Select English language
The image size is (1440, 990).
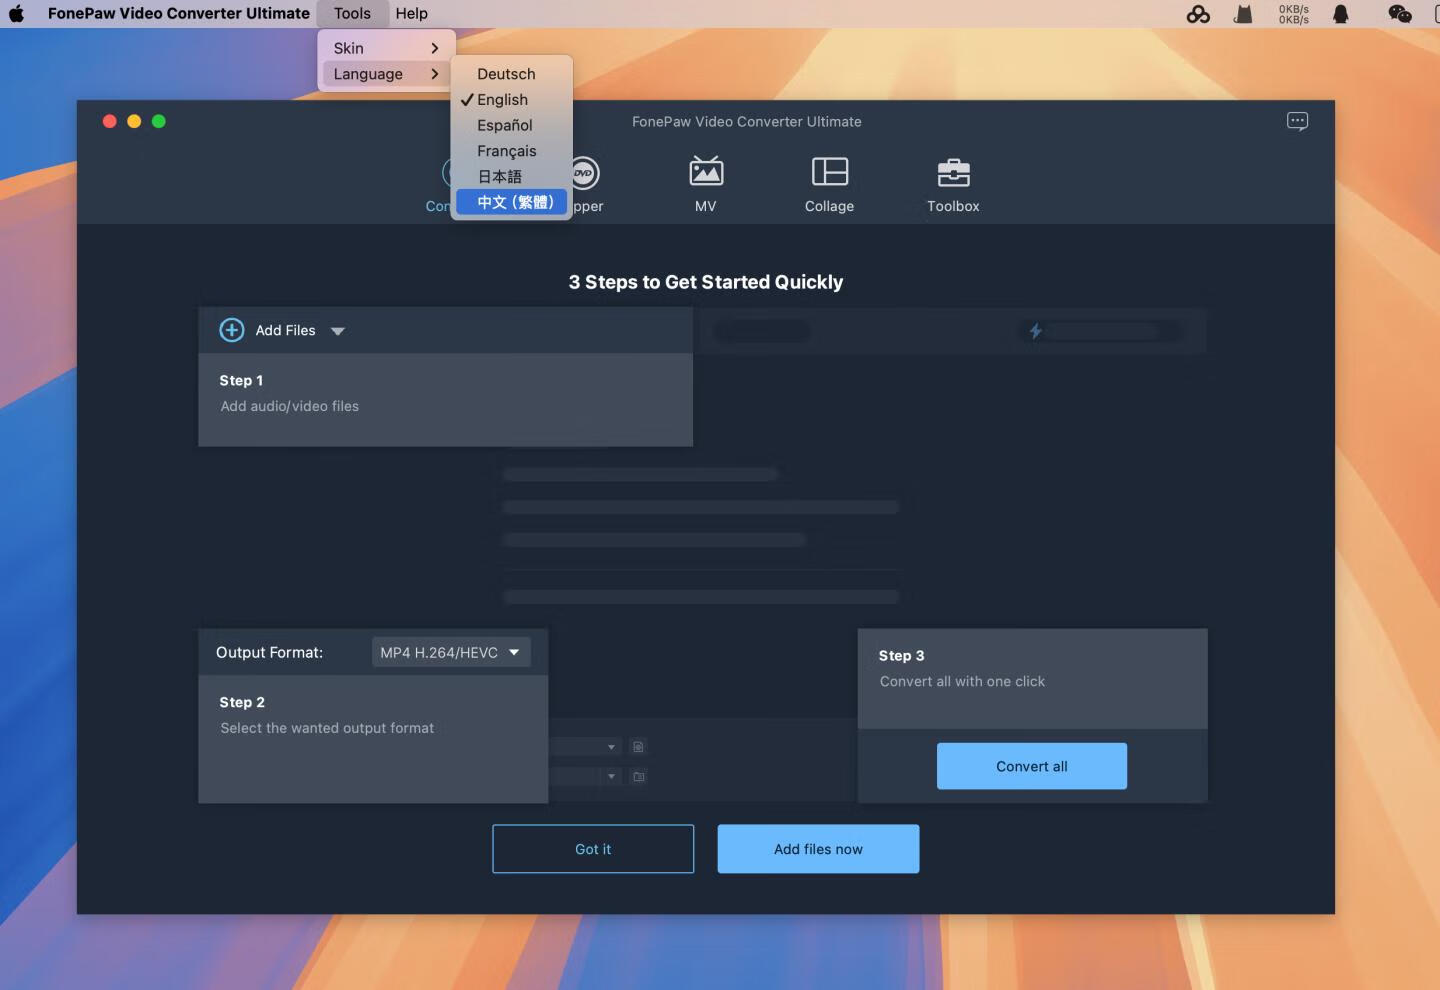click(x=512, y=100)
